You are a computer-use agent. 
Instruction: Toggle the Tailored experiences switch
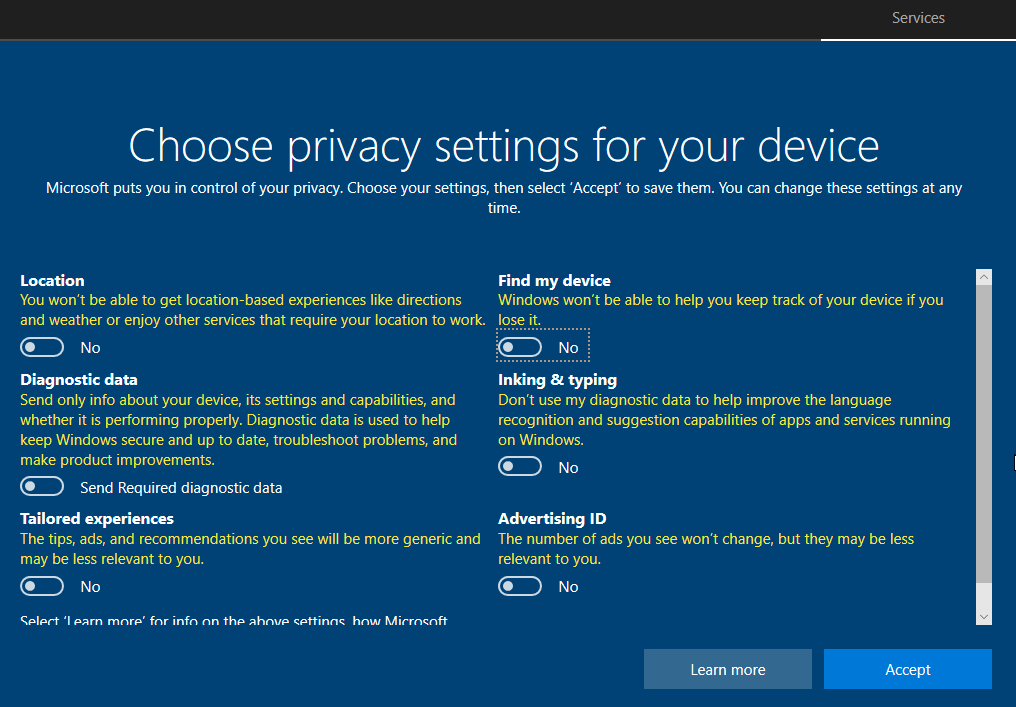(x=42, y=586)
